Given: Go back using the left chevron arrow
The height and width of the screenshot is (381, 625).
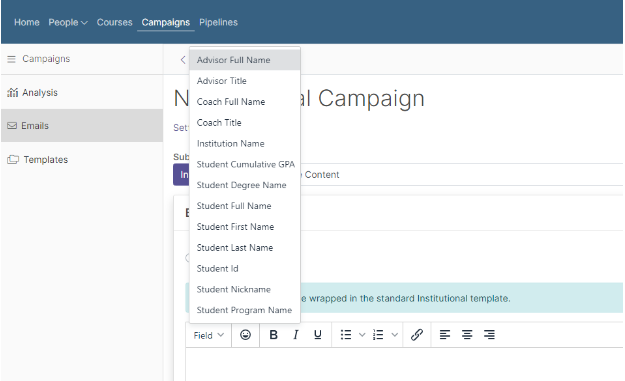Looking at the screenshot, I should [183, 60].
